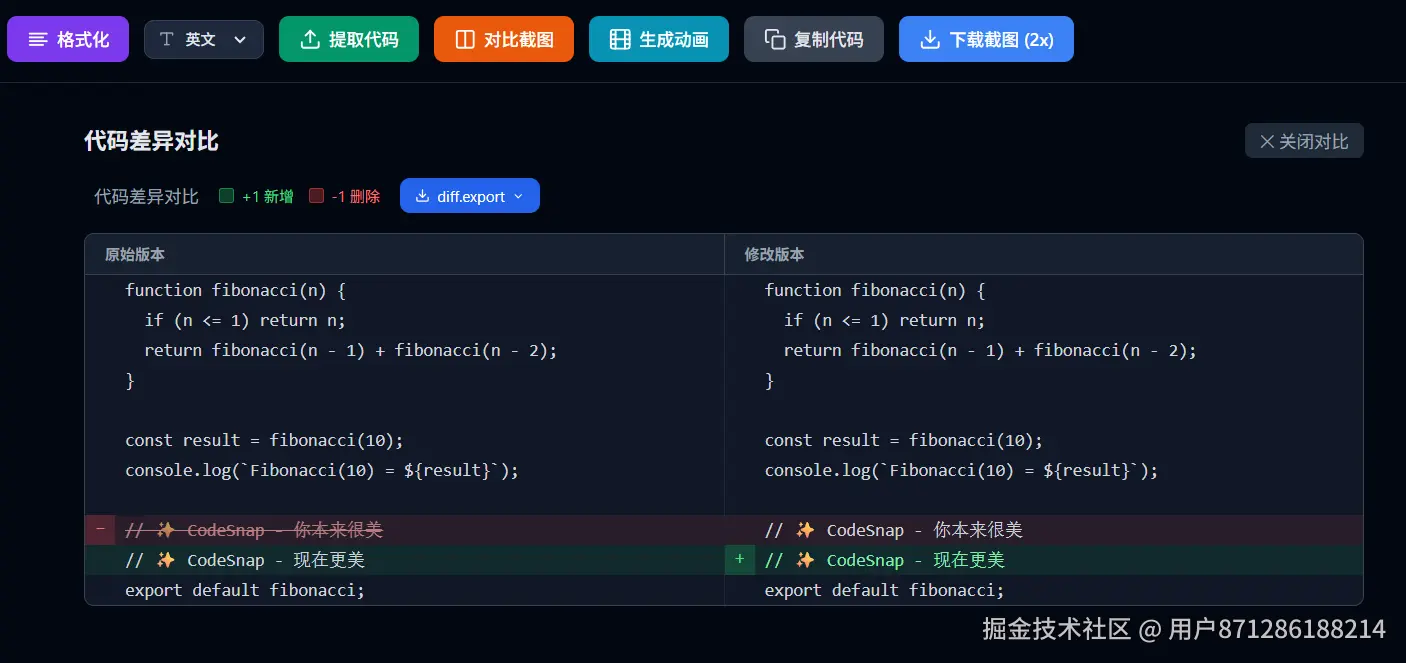Click 'function fibonacci(n) {' in 原始版本
Image resolution: width=1406 pixels, height=663 pixels.
[x=235, y=290]
